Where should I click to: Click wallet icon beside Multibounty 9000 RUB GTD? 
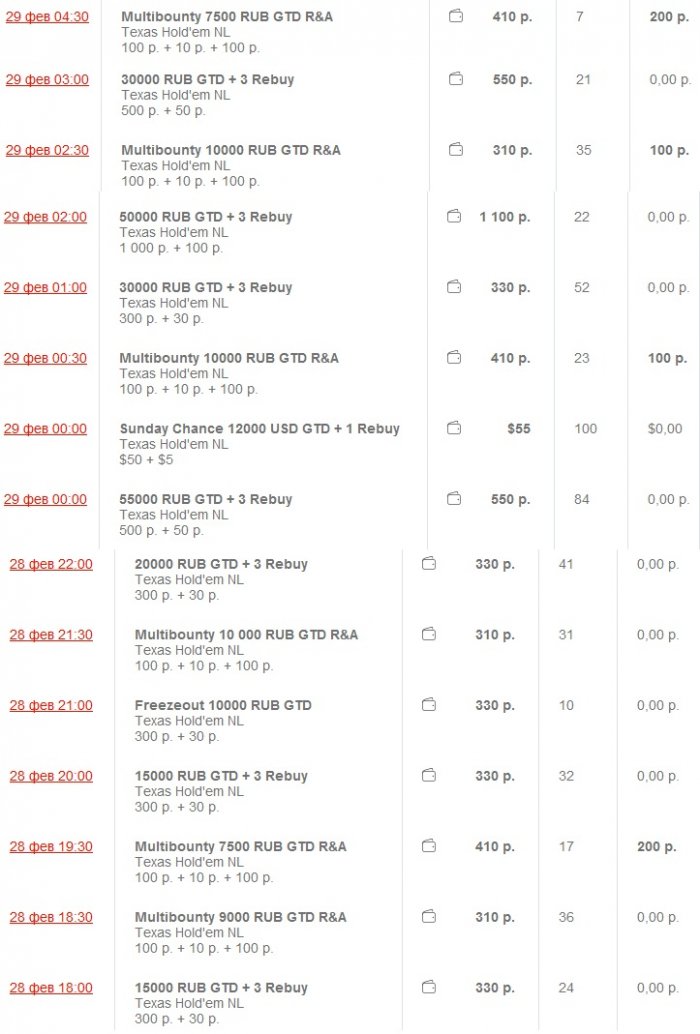point(429,917)
